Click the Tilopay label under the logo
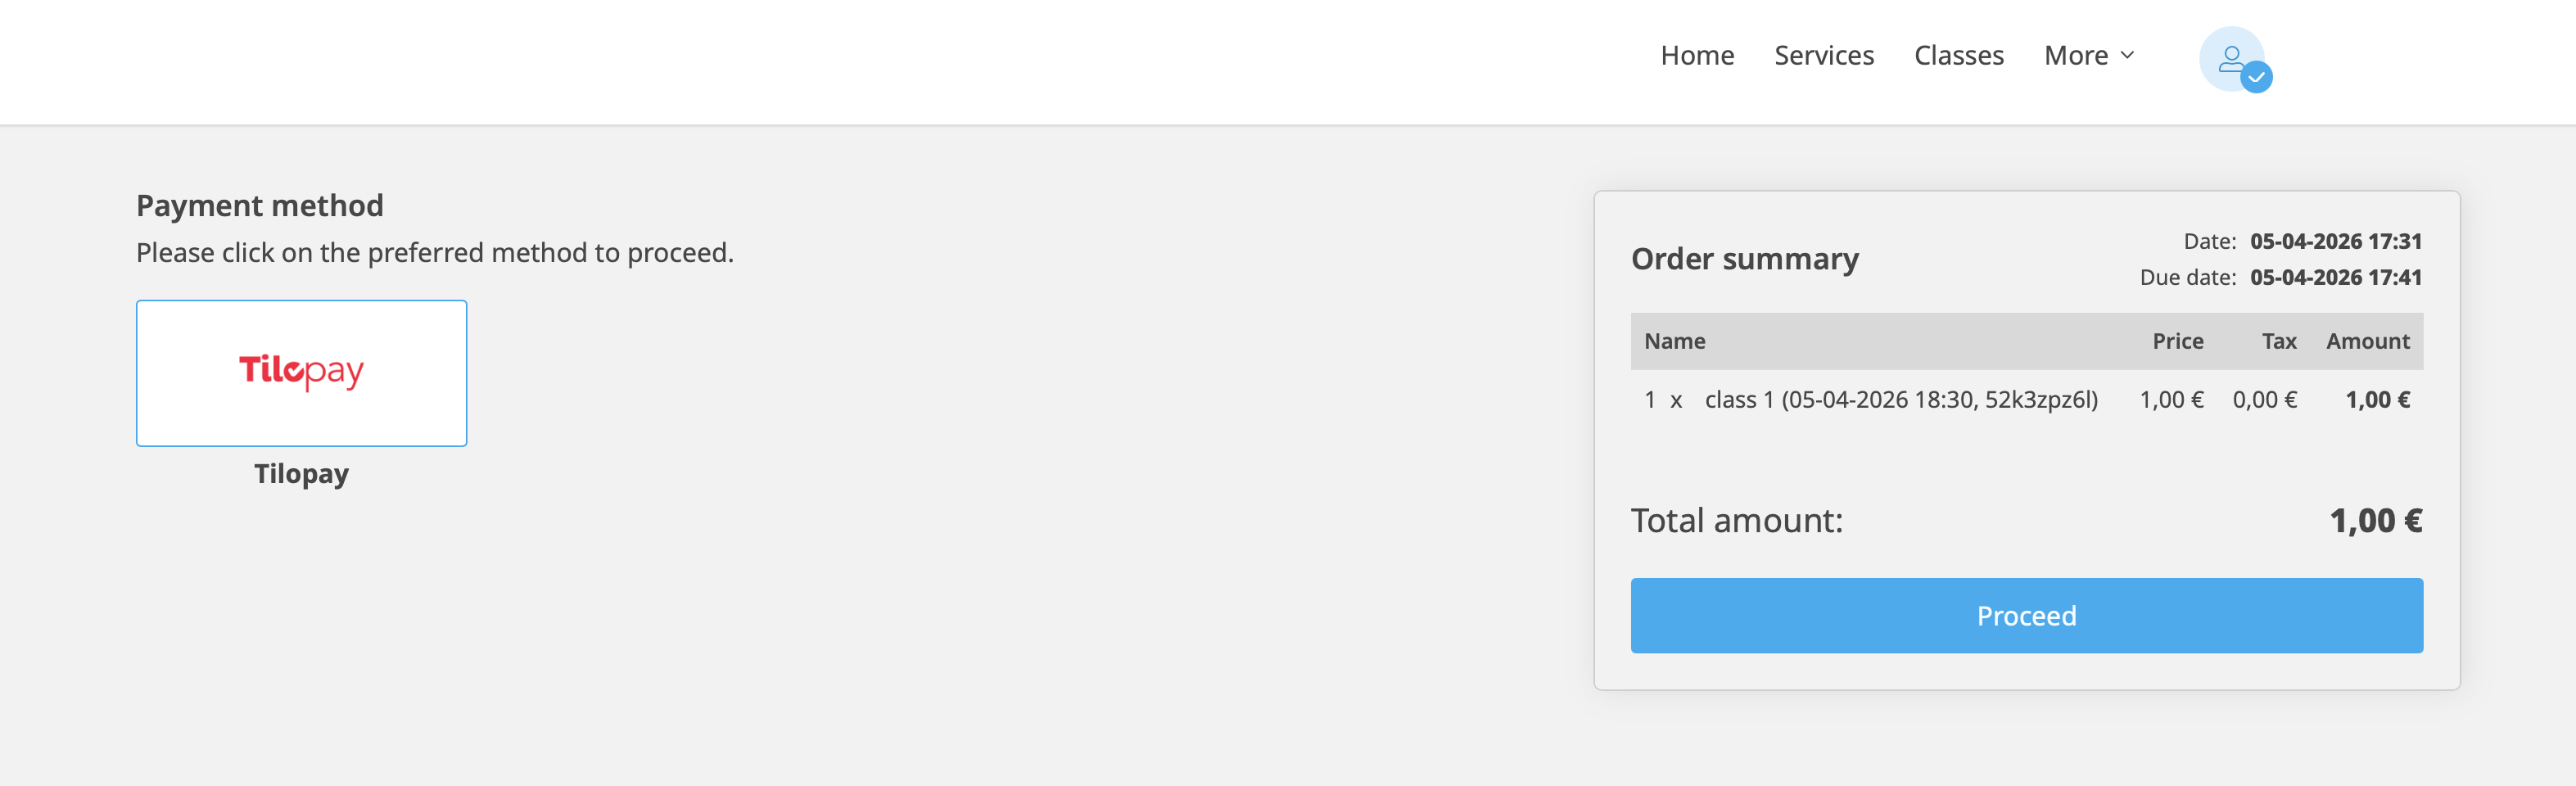 tap(301, 473)
